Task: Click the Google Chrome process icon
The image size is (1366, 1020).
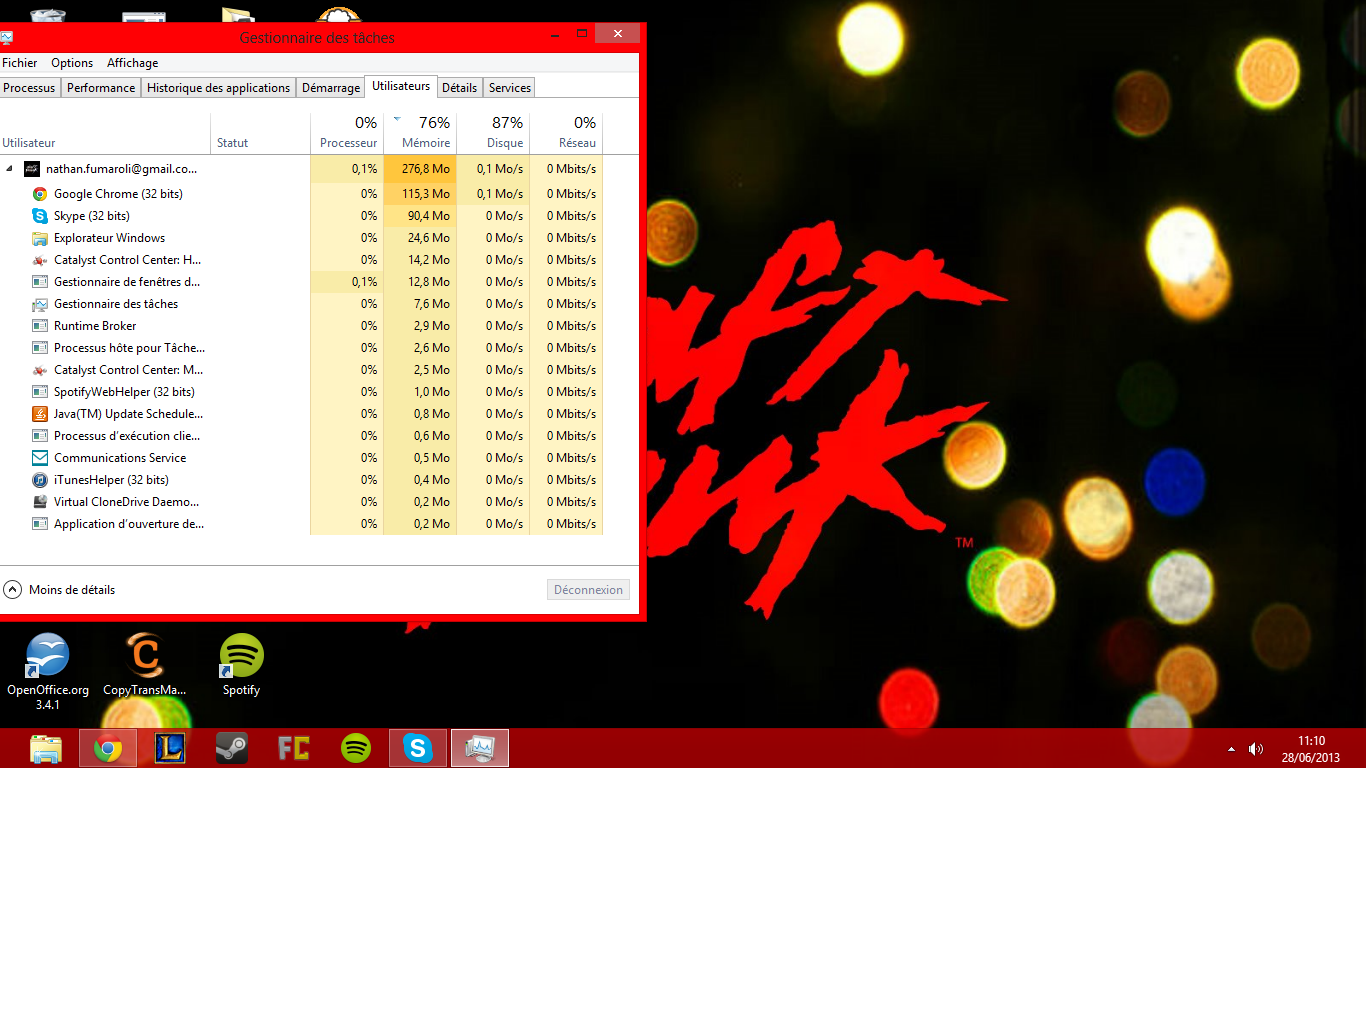Action: [40, 194]
